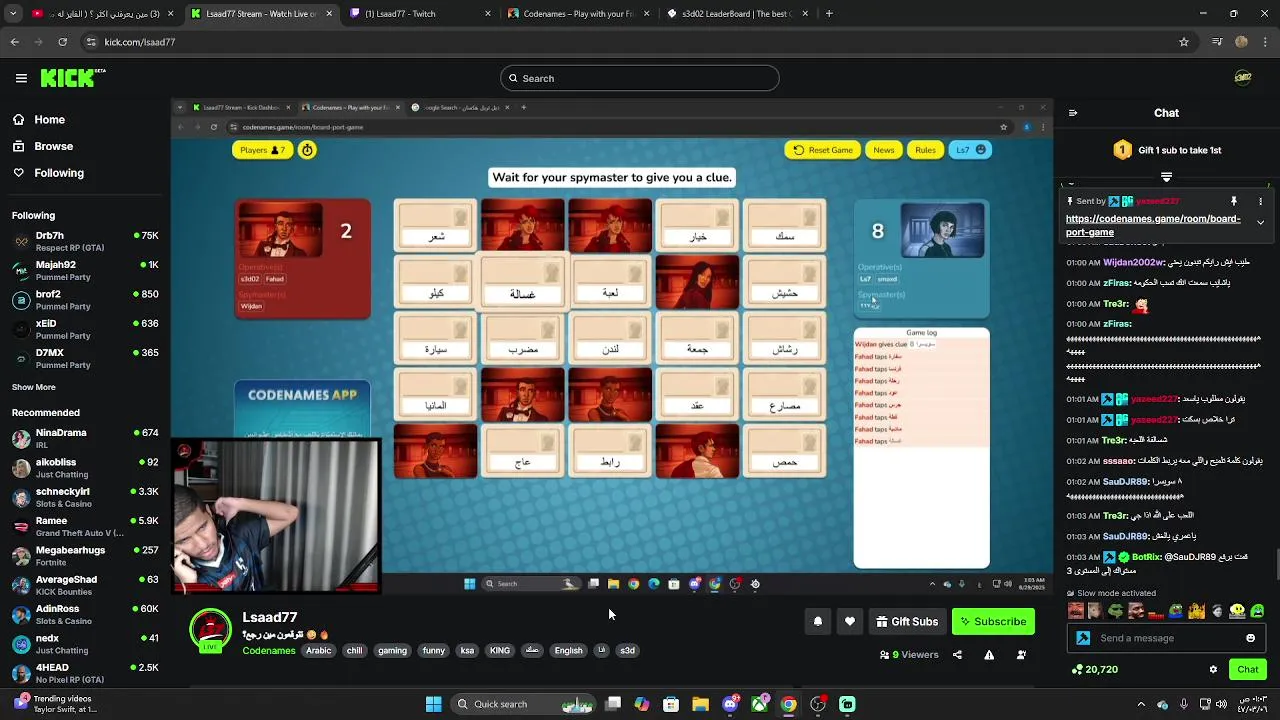Screen dimensions: 1280x720
Task: Open a new browser tab
Action: tap(829, 14)
